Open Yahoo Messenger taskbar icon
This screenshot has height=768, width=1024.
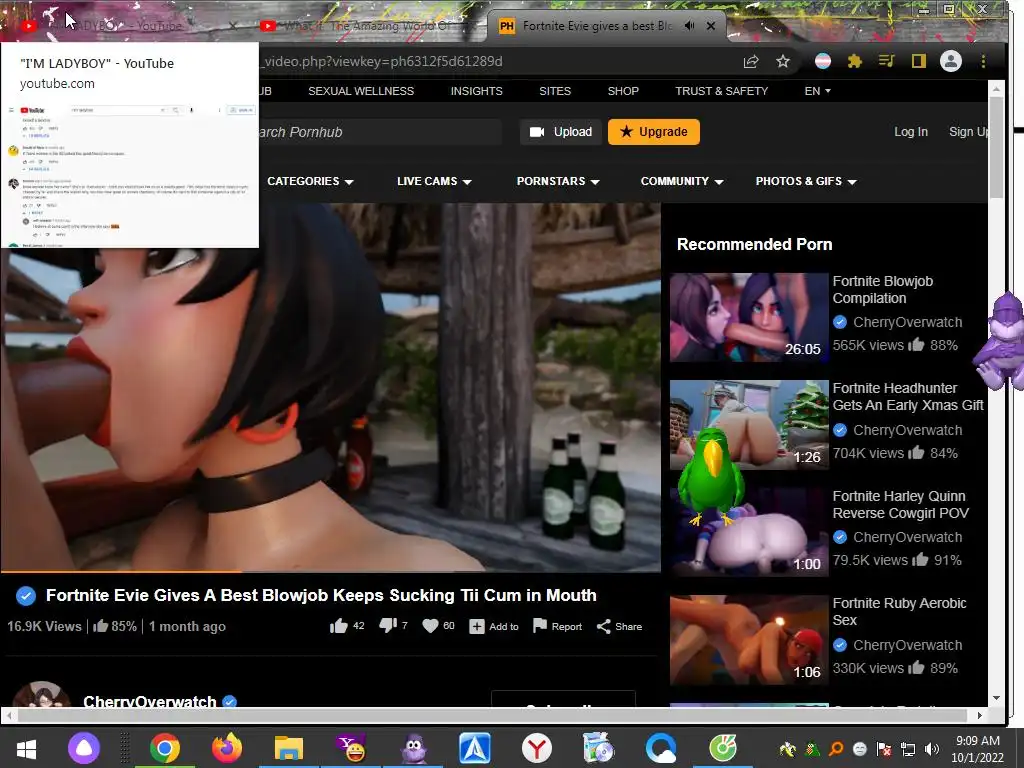351,748
